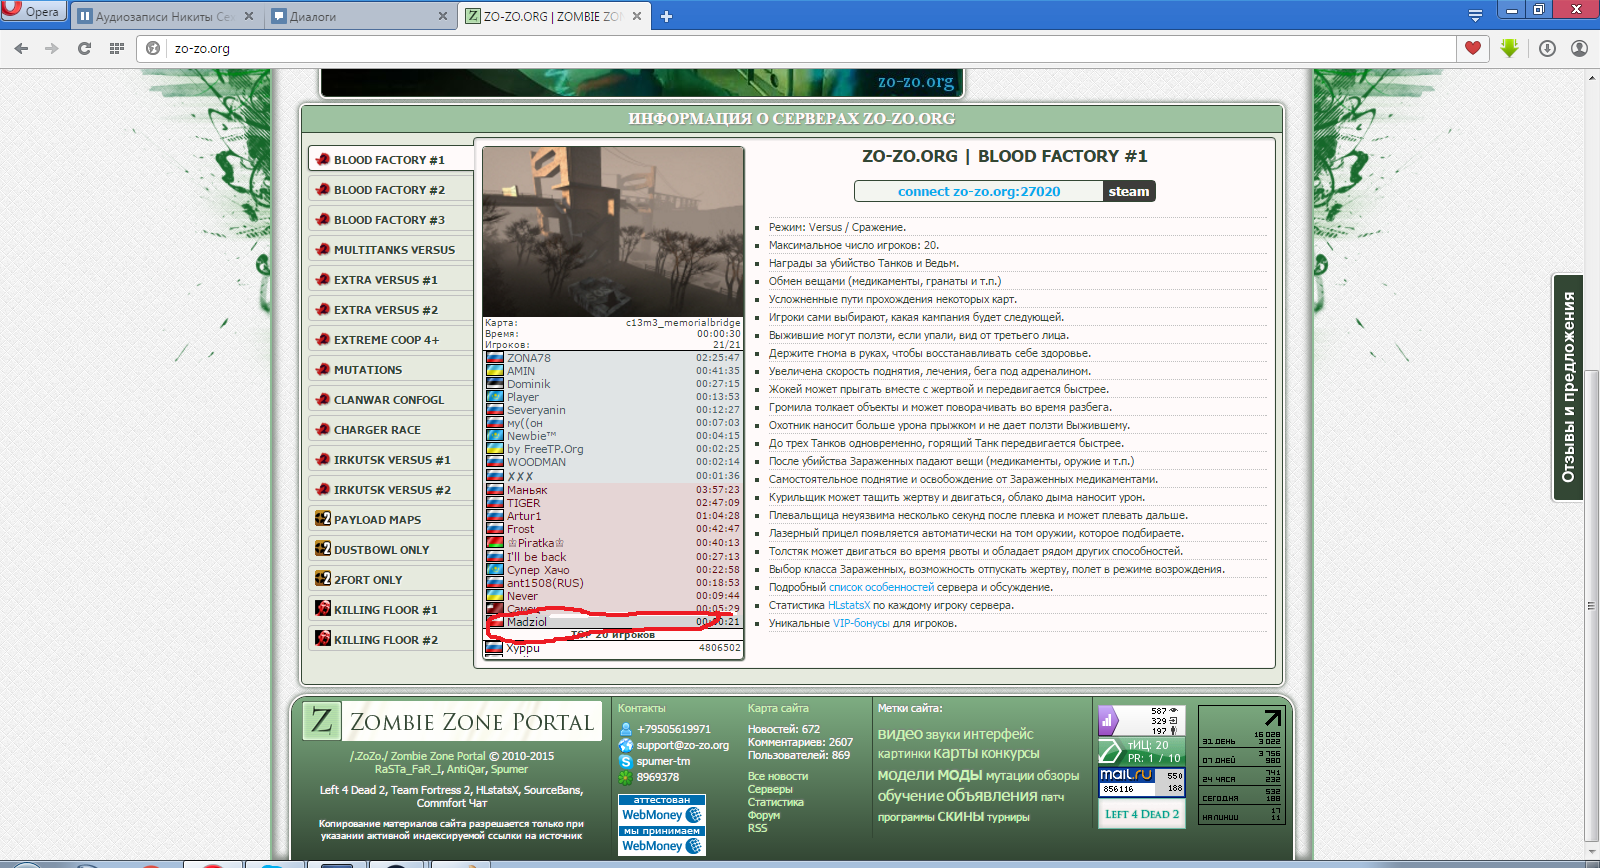The width and height of the screenshot is (1600, 868).
Task: Select the MULTITANKS VERSUS server
Action: 393,250
